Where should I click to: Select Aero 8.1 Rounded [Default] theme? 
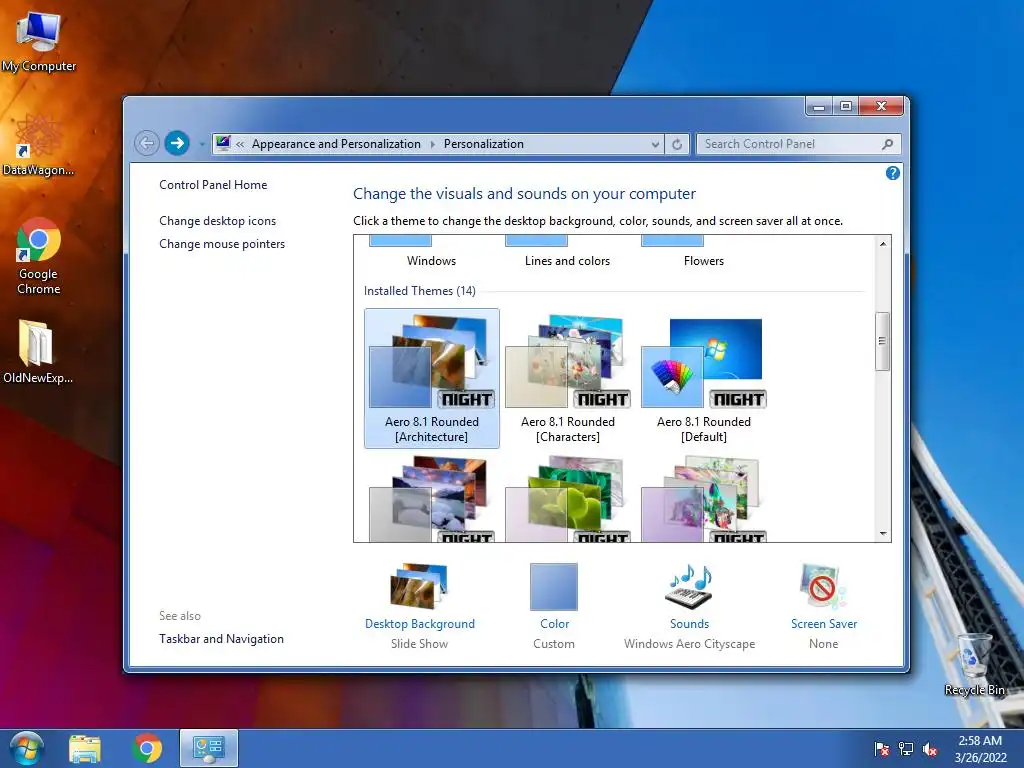(x=703, y=378)
